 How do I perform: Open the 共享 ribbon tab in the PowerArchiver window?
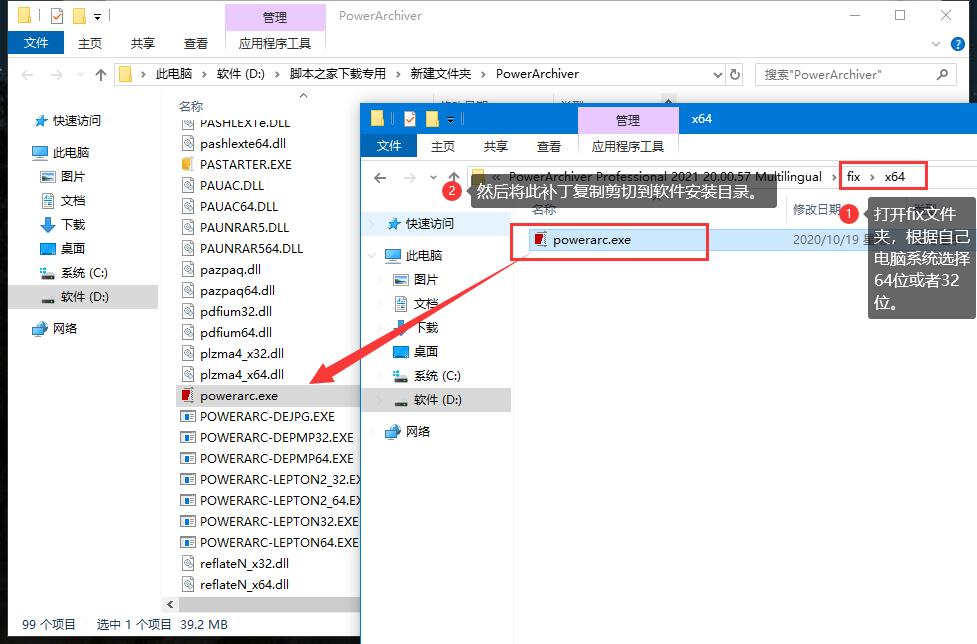pyautogui.click(x=143, y=43)
